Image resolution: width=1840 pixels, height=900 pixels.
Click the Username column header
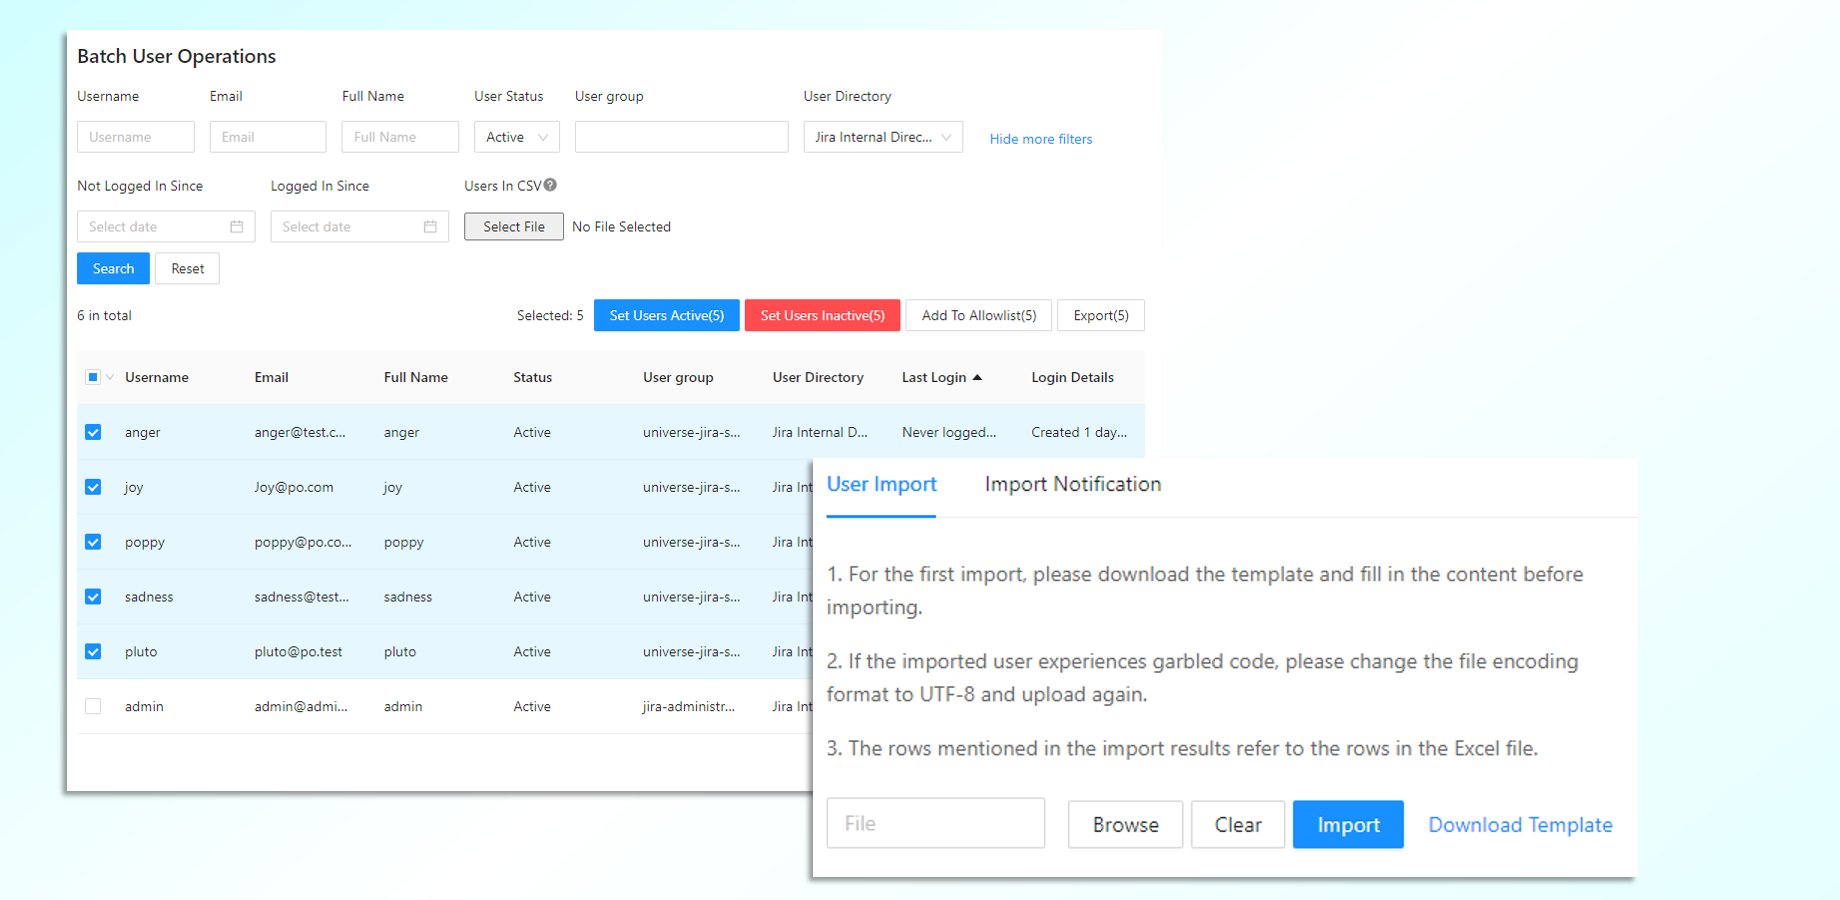tap(157, 377)
